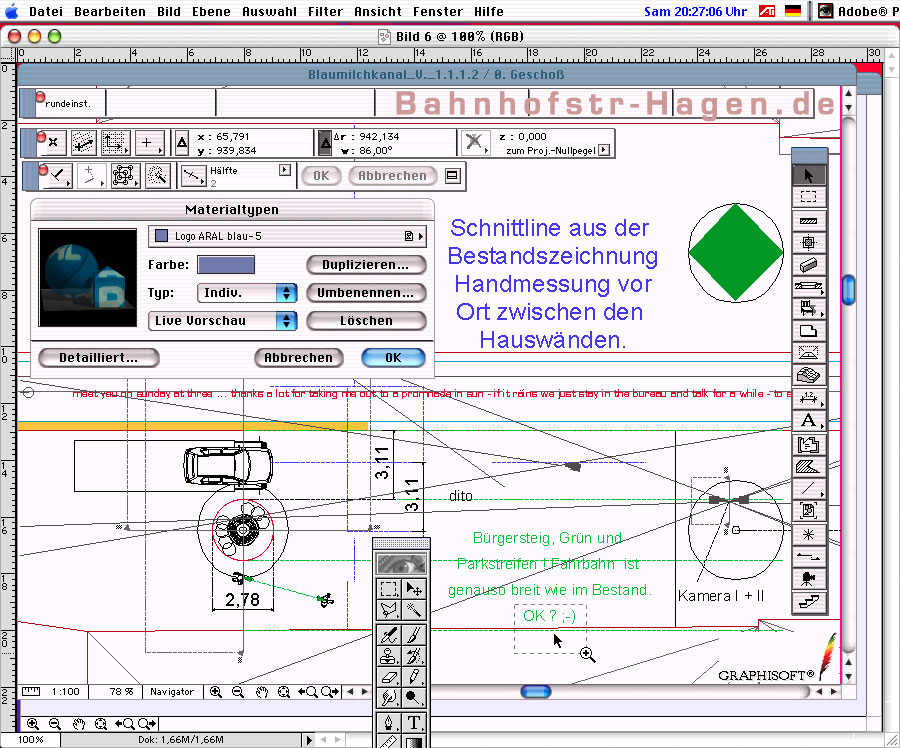This screenshot has width=900, height=748.
Task: Click the Navigator button in status bar
Action: (x=171, y=692)
